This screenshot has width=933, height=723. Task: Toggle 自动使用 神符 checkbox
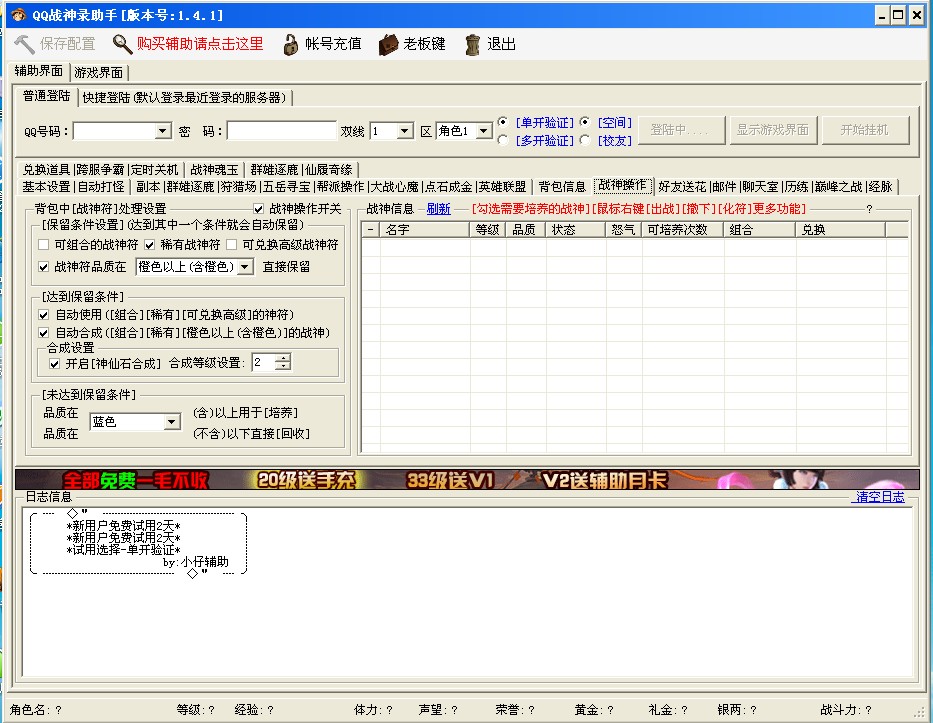43,315
